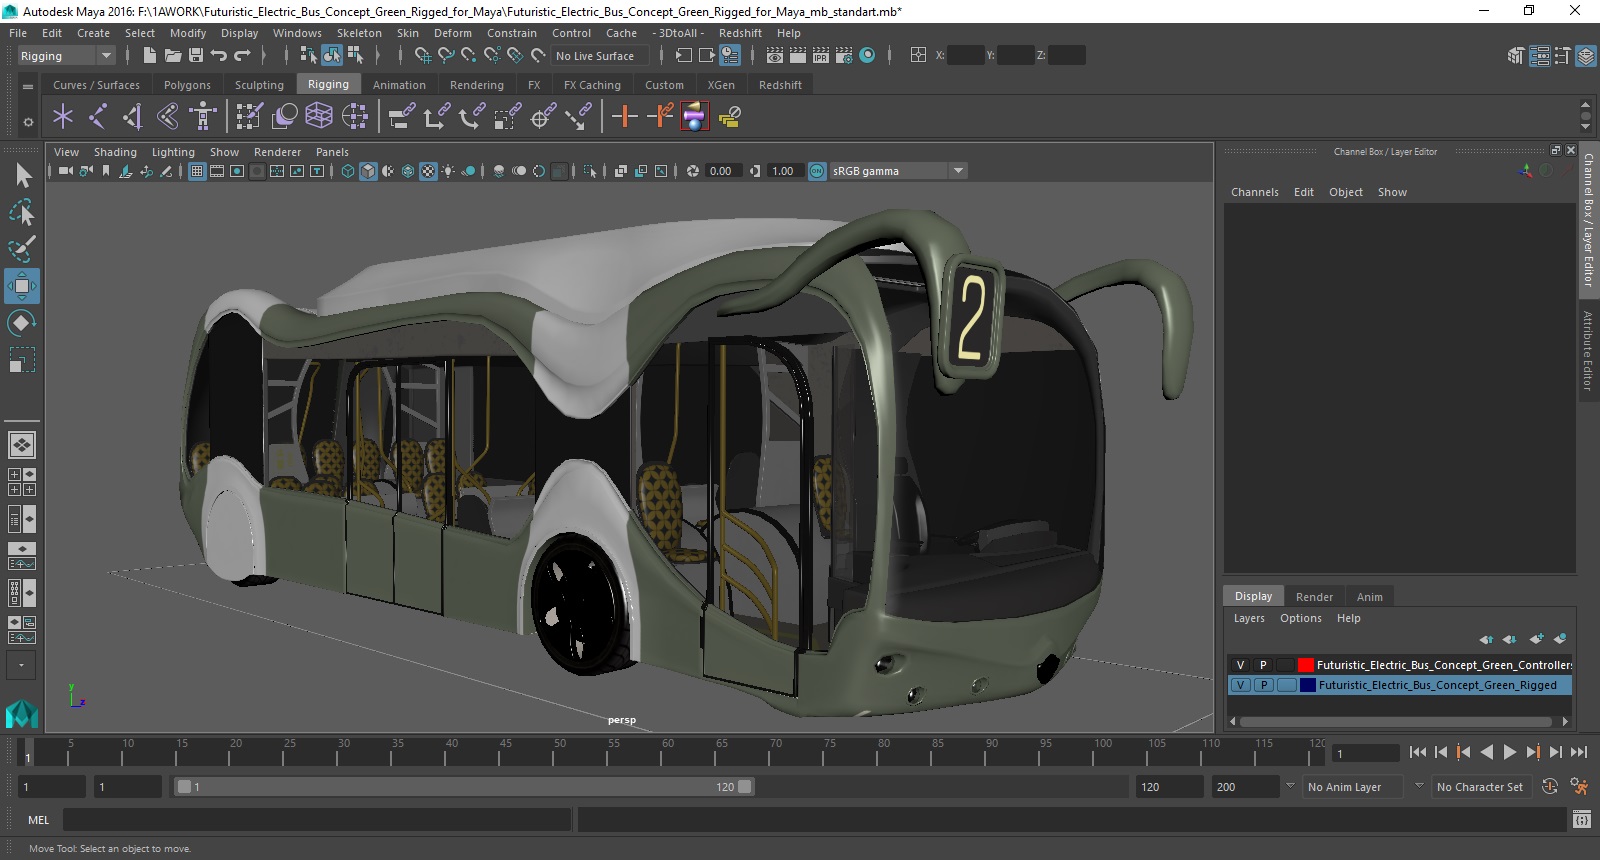The image size is (1600, 860).
Task: Click the Set Key plus shelf icon
Action: click(625, 117)
